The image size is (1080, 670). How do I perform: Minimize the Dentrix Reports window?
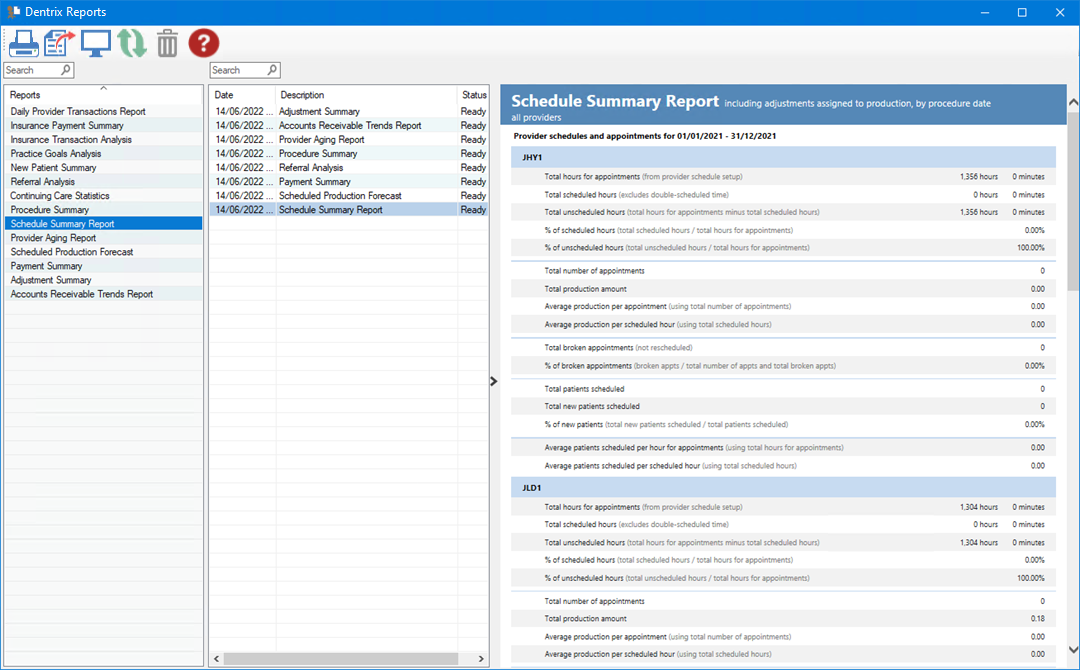[985, 12]
